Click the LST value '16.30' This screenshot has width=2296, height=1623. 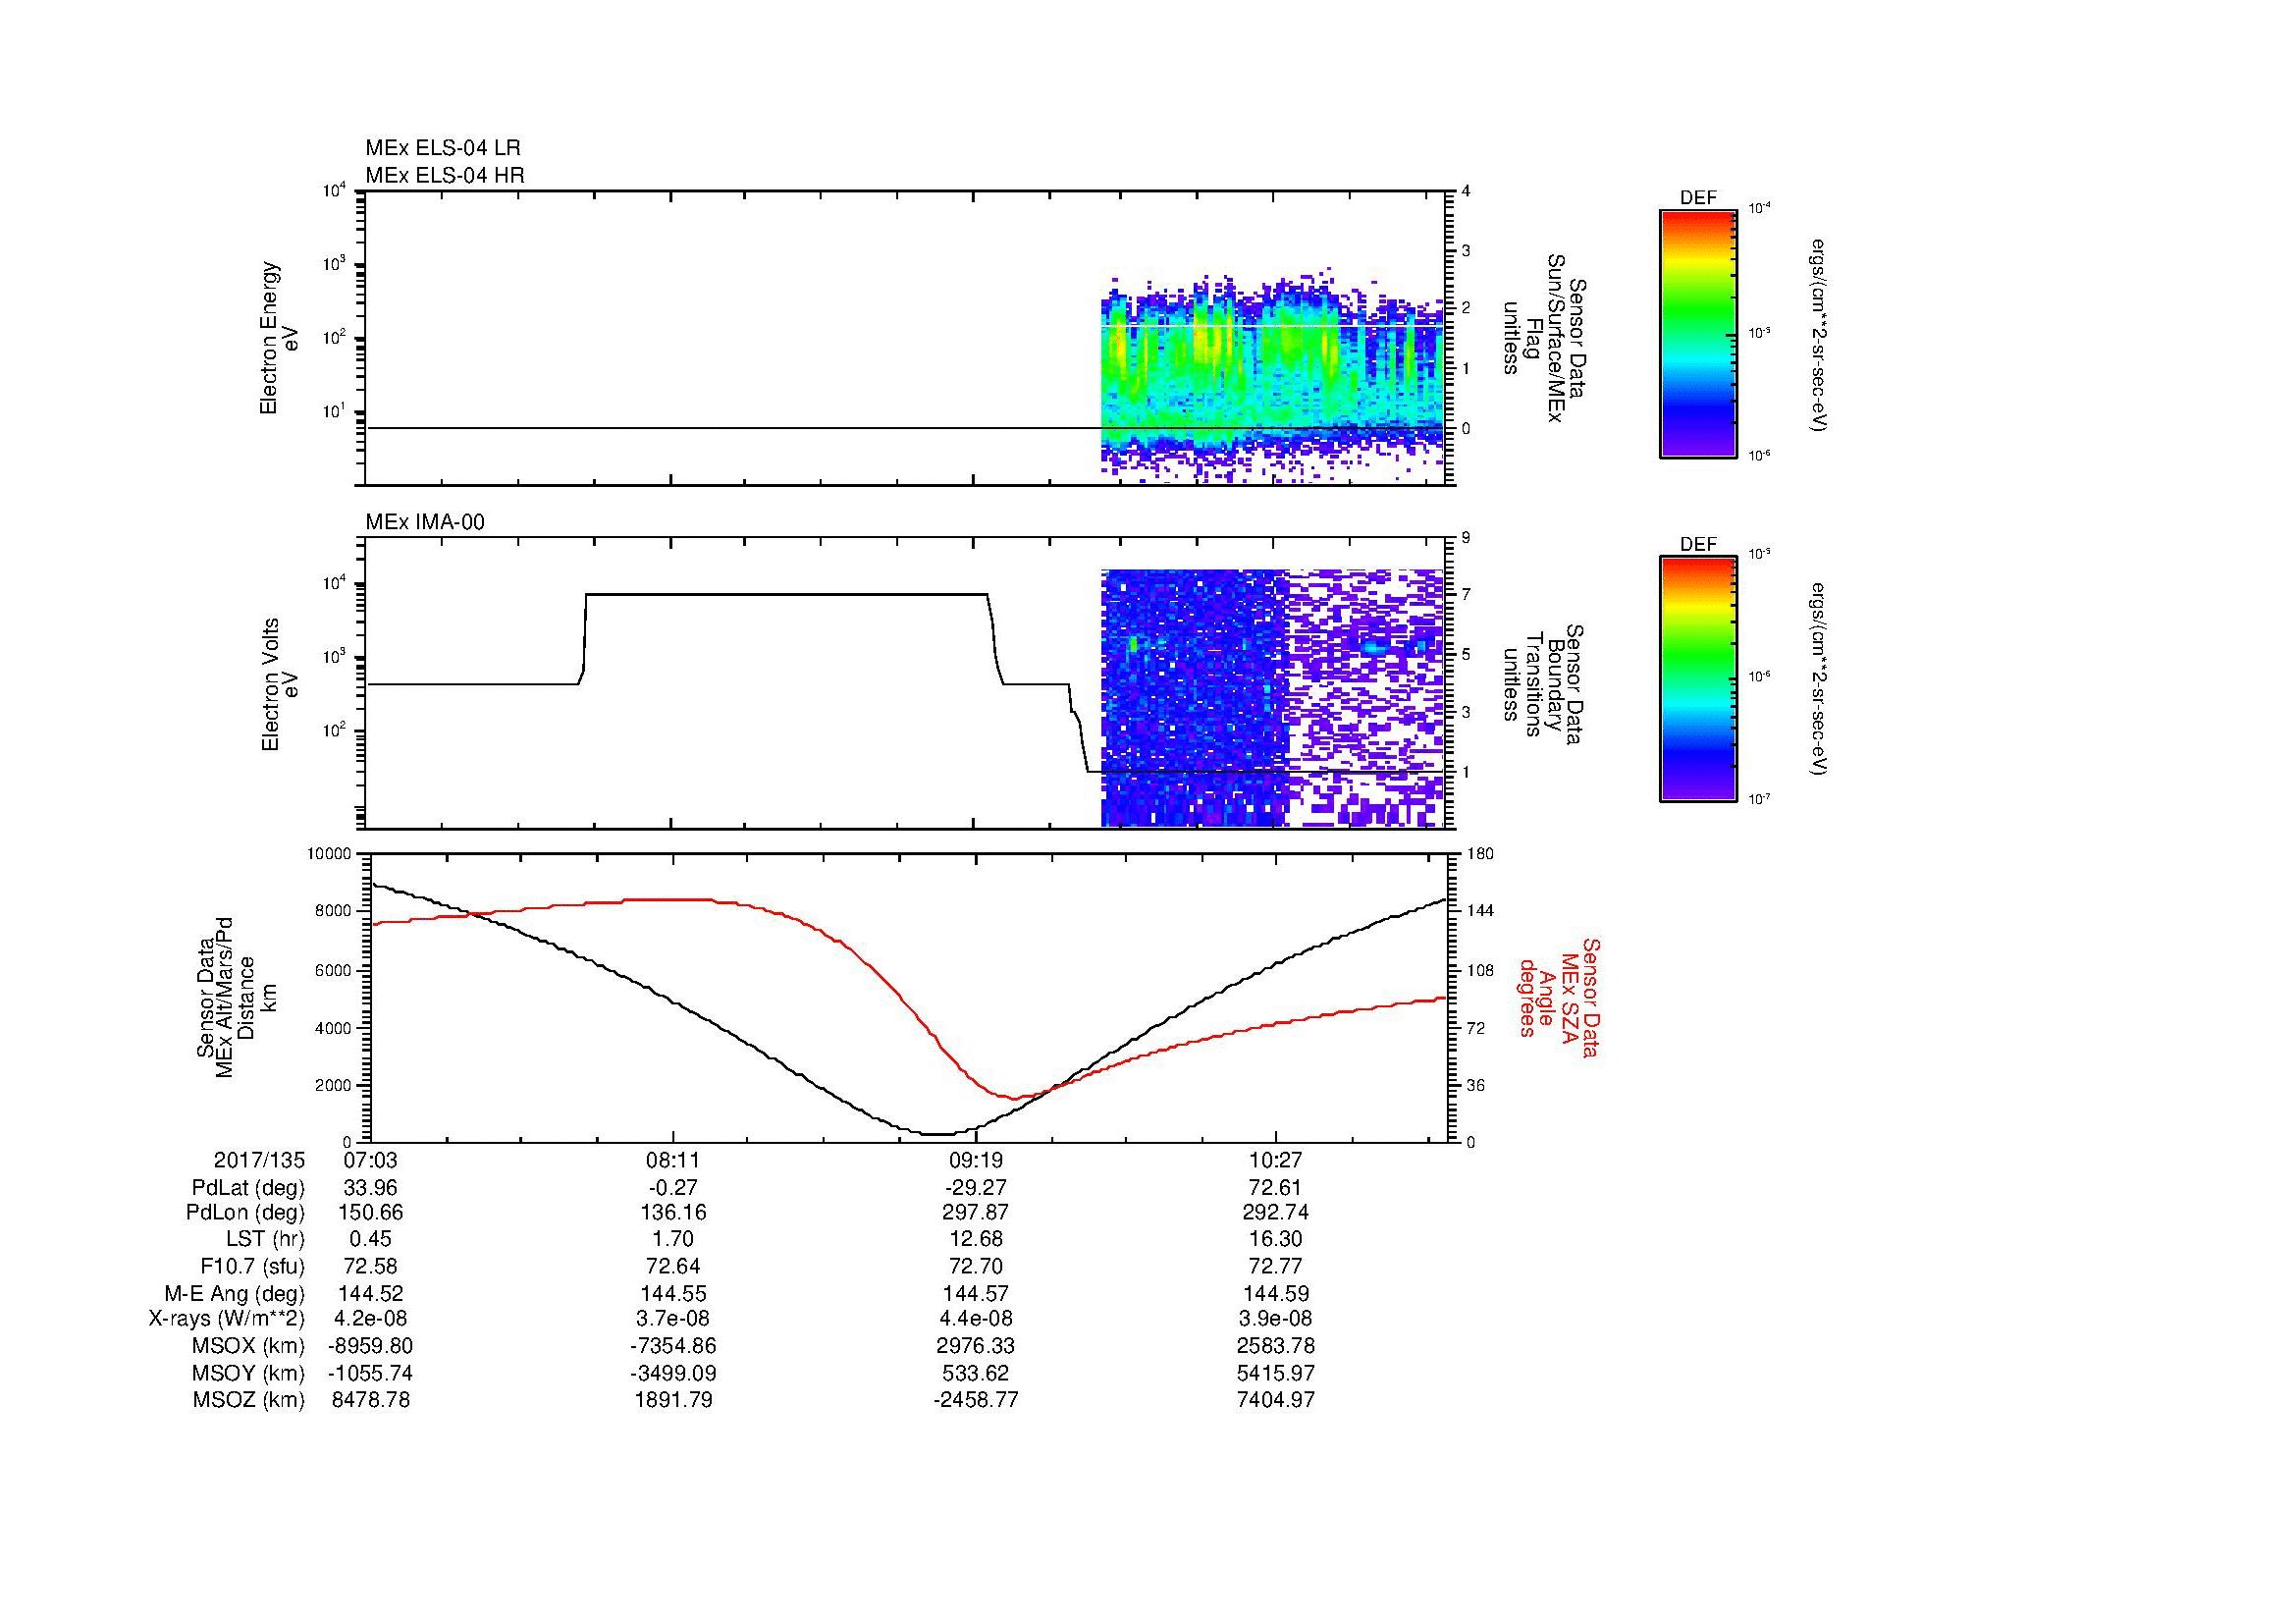tap(1276, 1240)
